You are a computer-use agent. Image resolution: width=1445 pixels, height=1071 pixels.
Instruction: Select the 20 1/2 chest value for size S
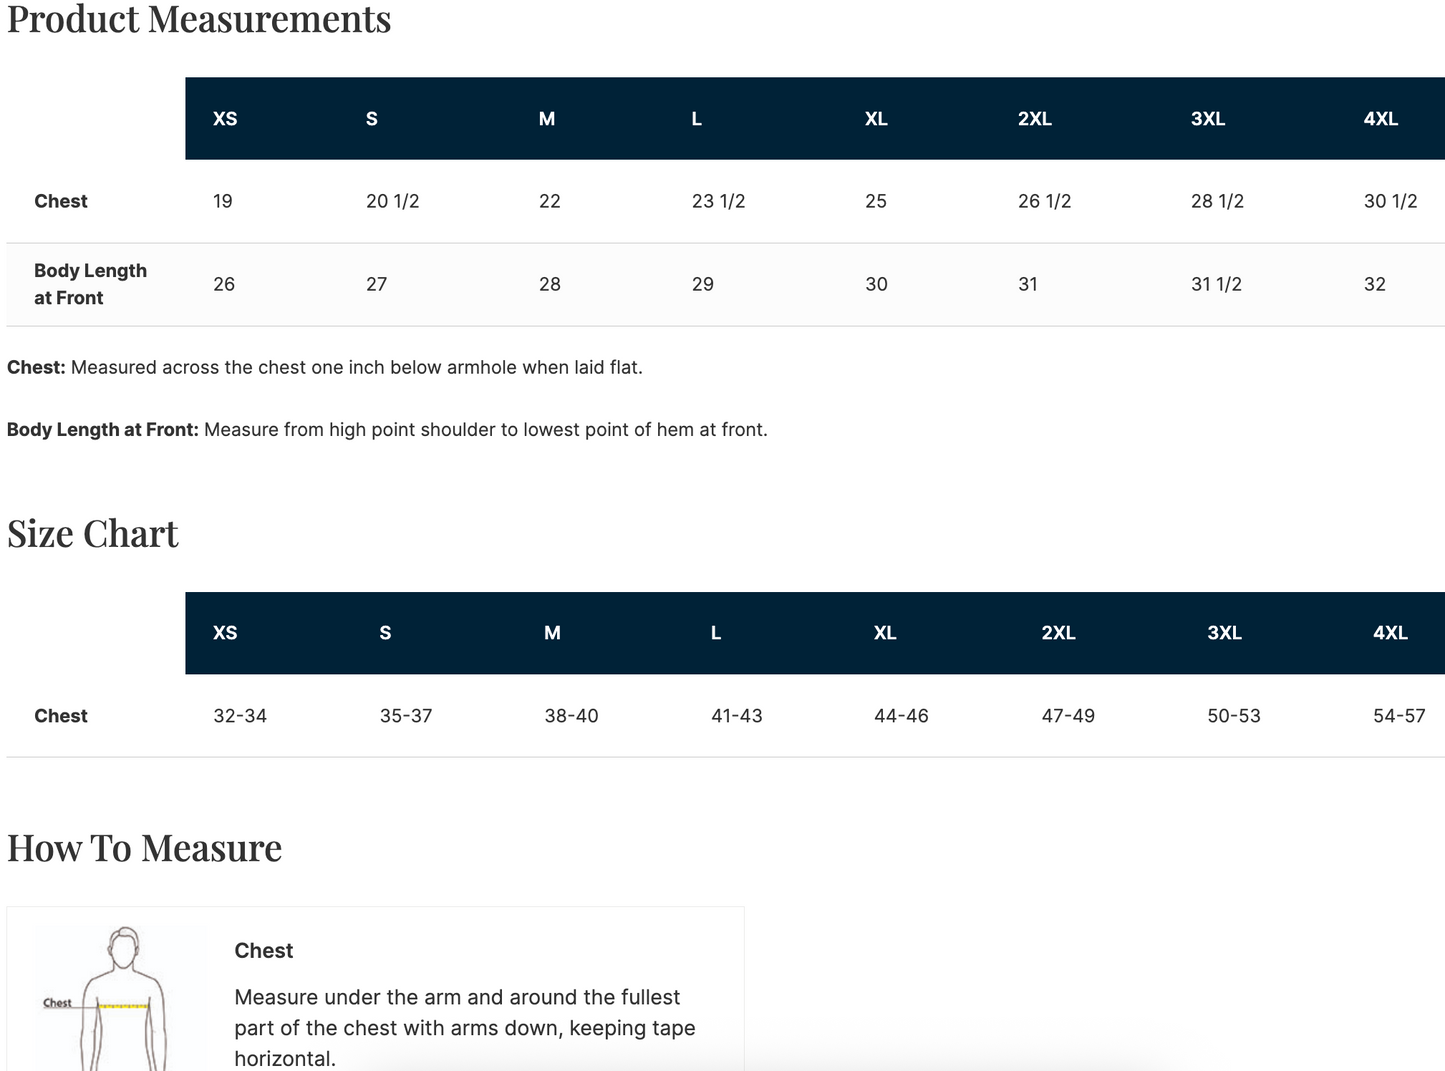tap(392, 201)
